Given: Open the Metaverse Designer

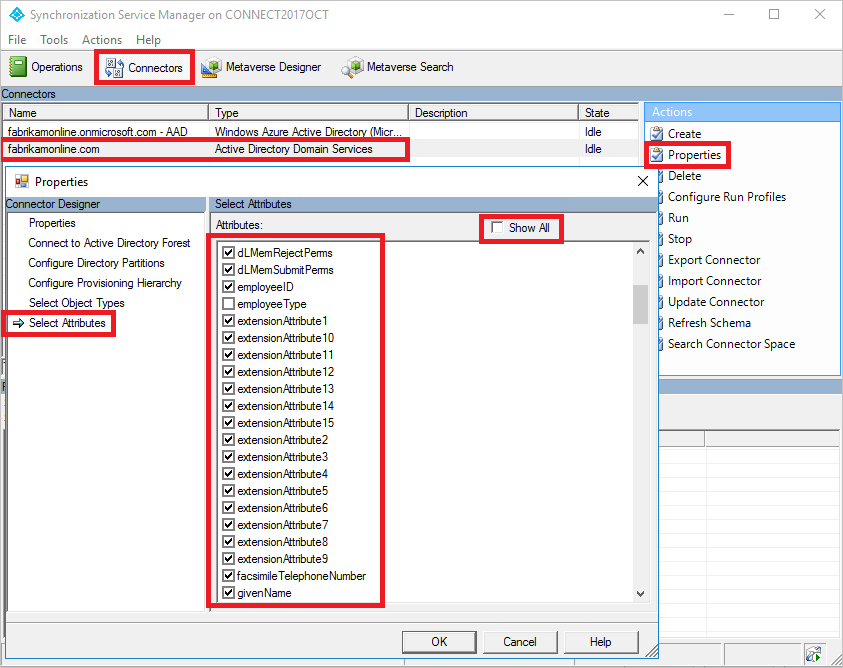Looking at the screenshot, I should point(261,67).
